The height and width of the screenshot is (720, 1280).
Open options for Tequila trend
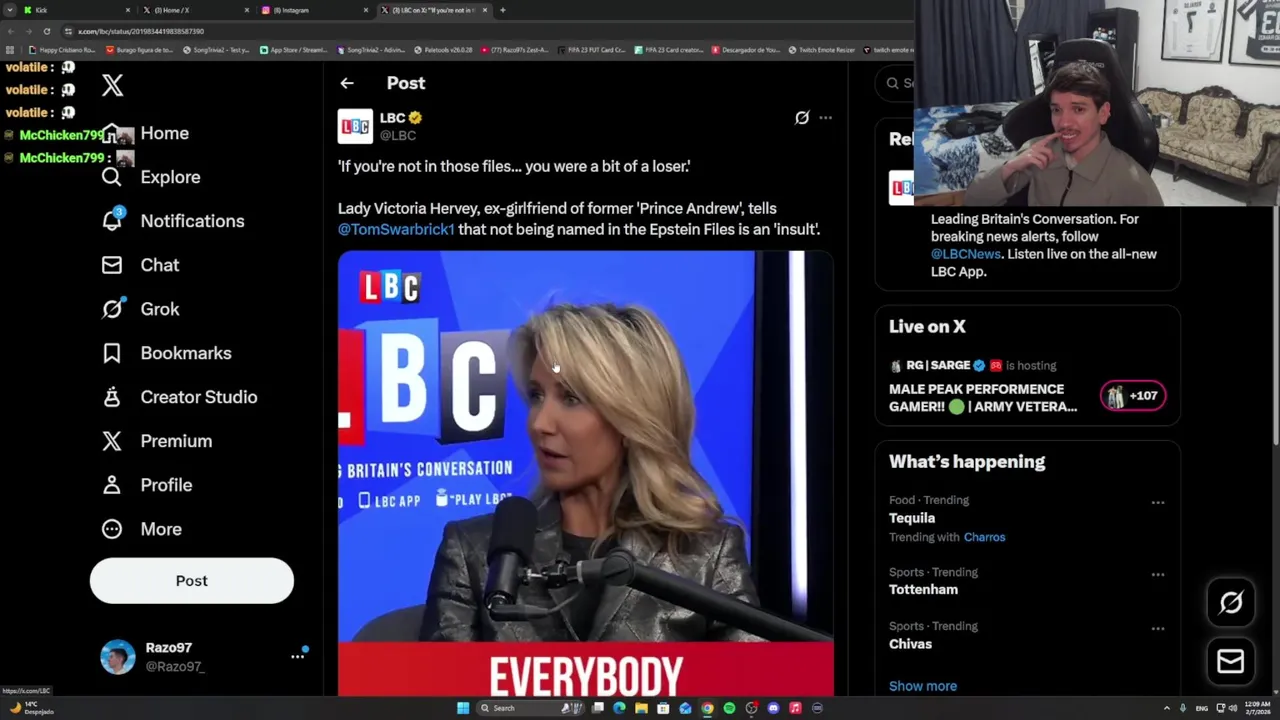coord(1158,502)
